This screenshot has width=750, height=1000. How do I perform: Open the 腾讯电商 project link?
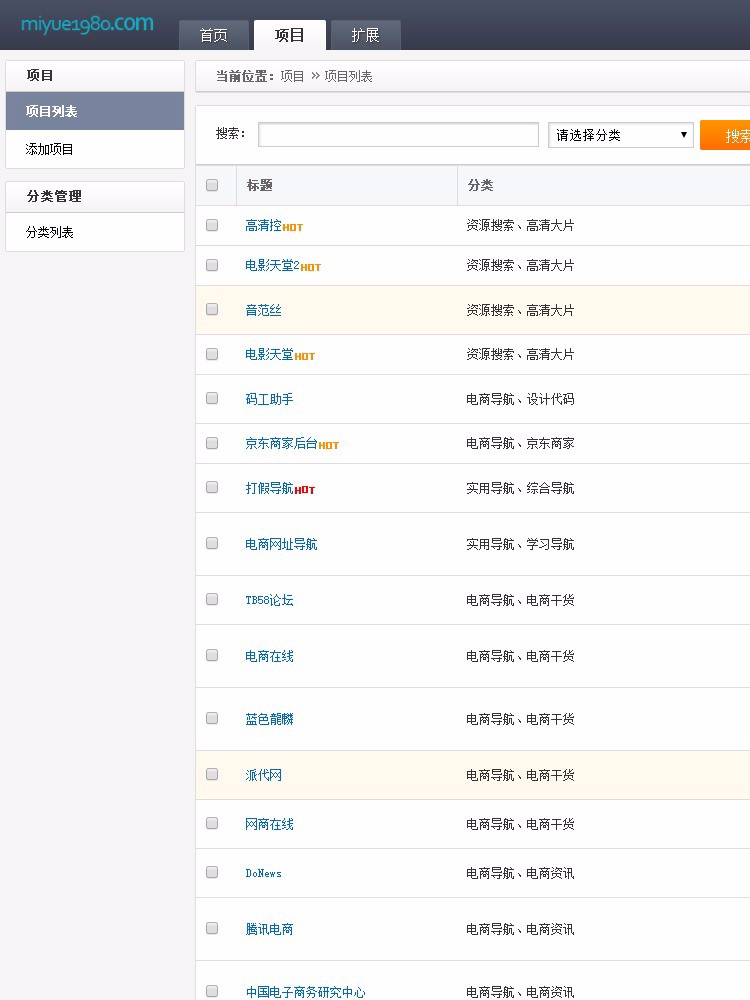tap(269, 929)
